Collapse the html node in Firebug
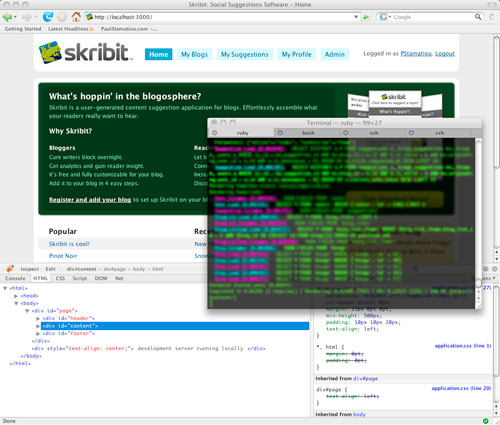Screen dimensions: 500x425 point(5,288)
